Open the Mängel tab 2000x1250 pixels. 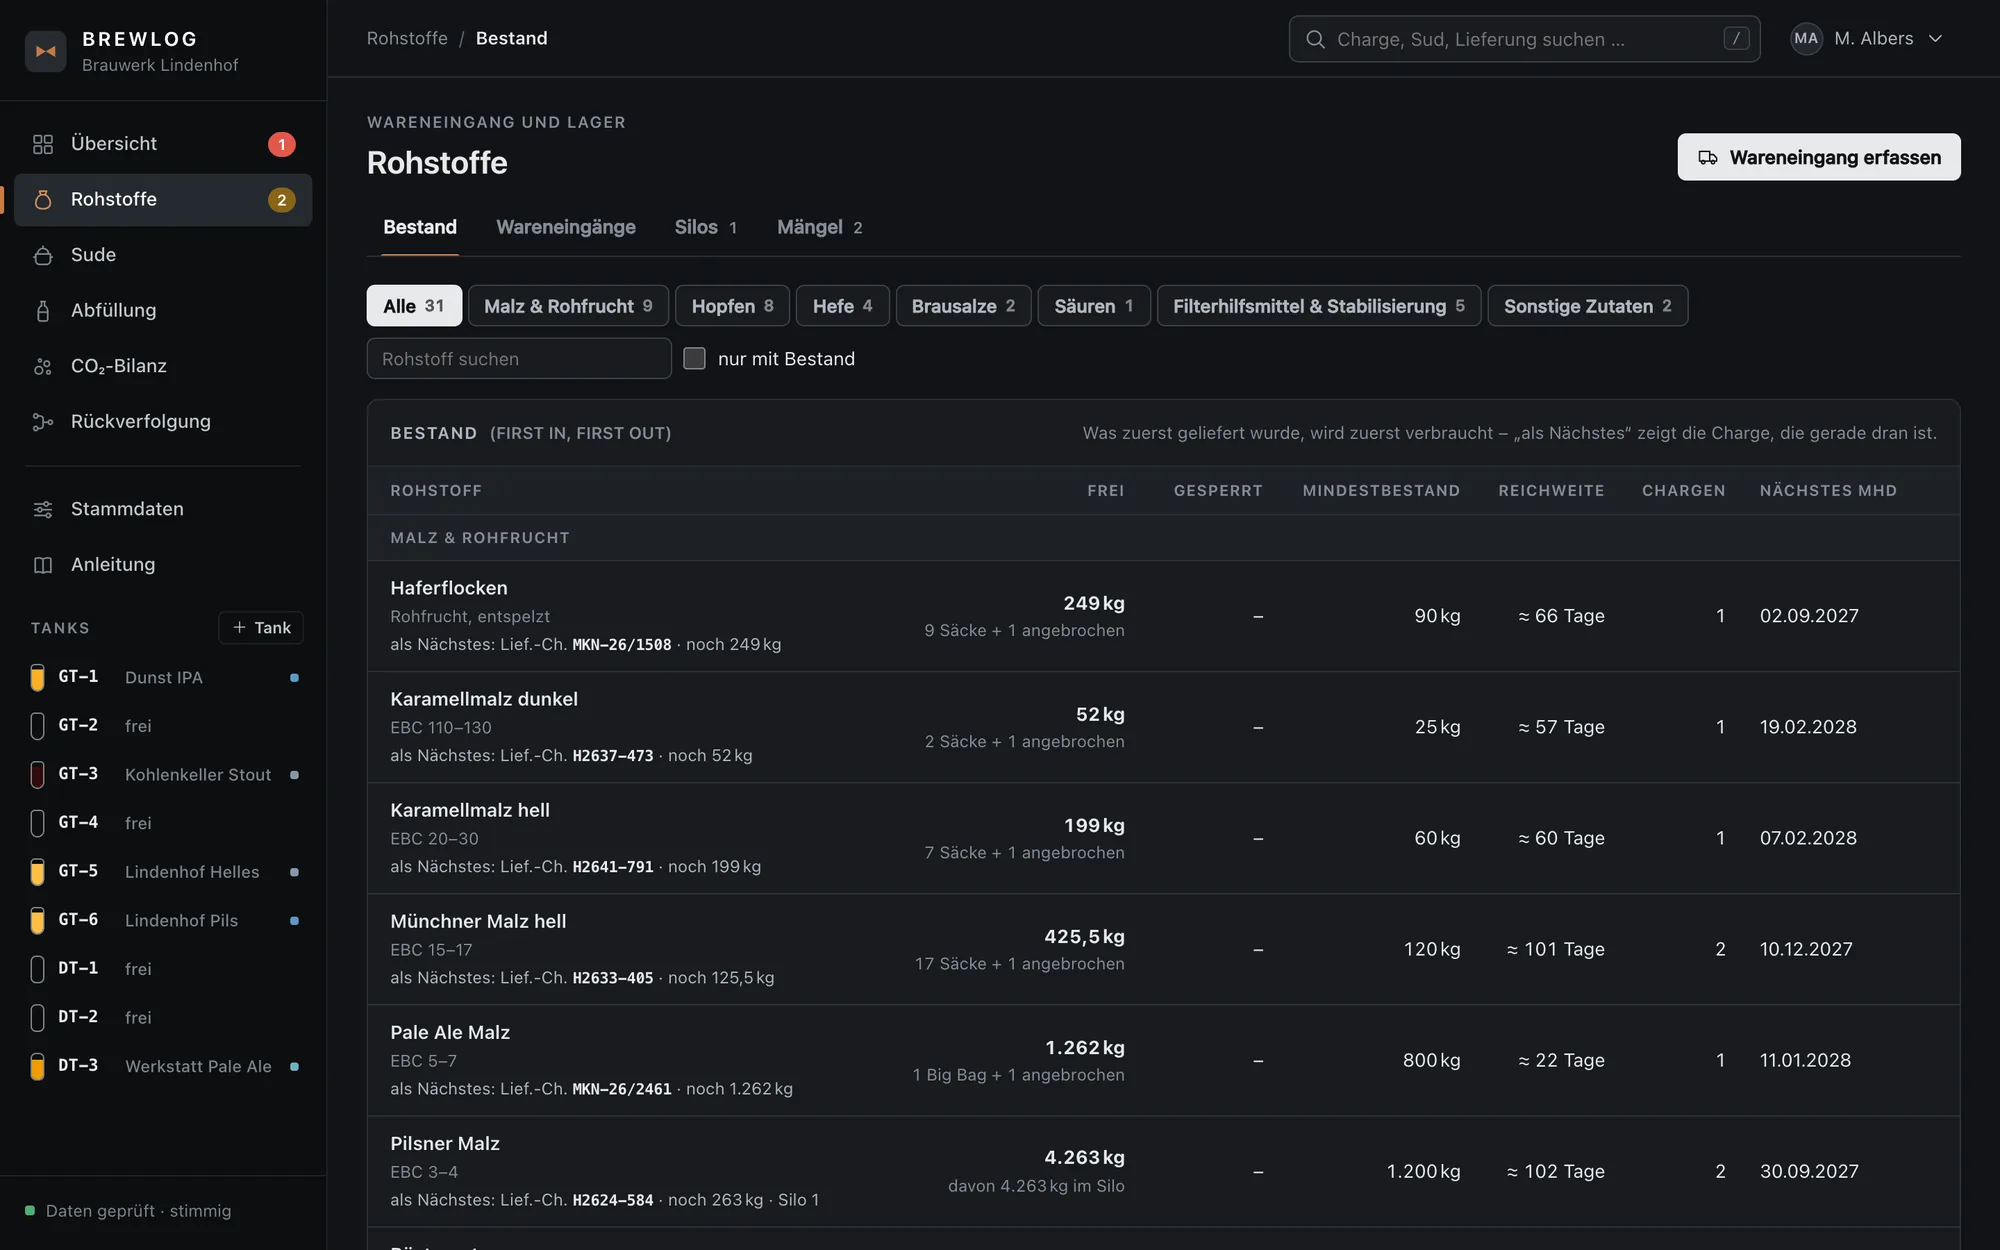(819, 227)
